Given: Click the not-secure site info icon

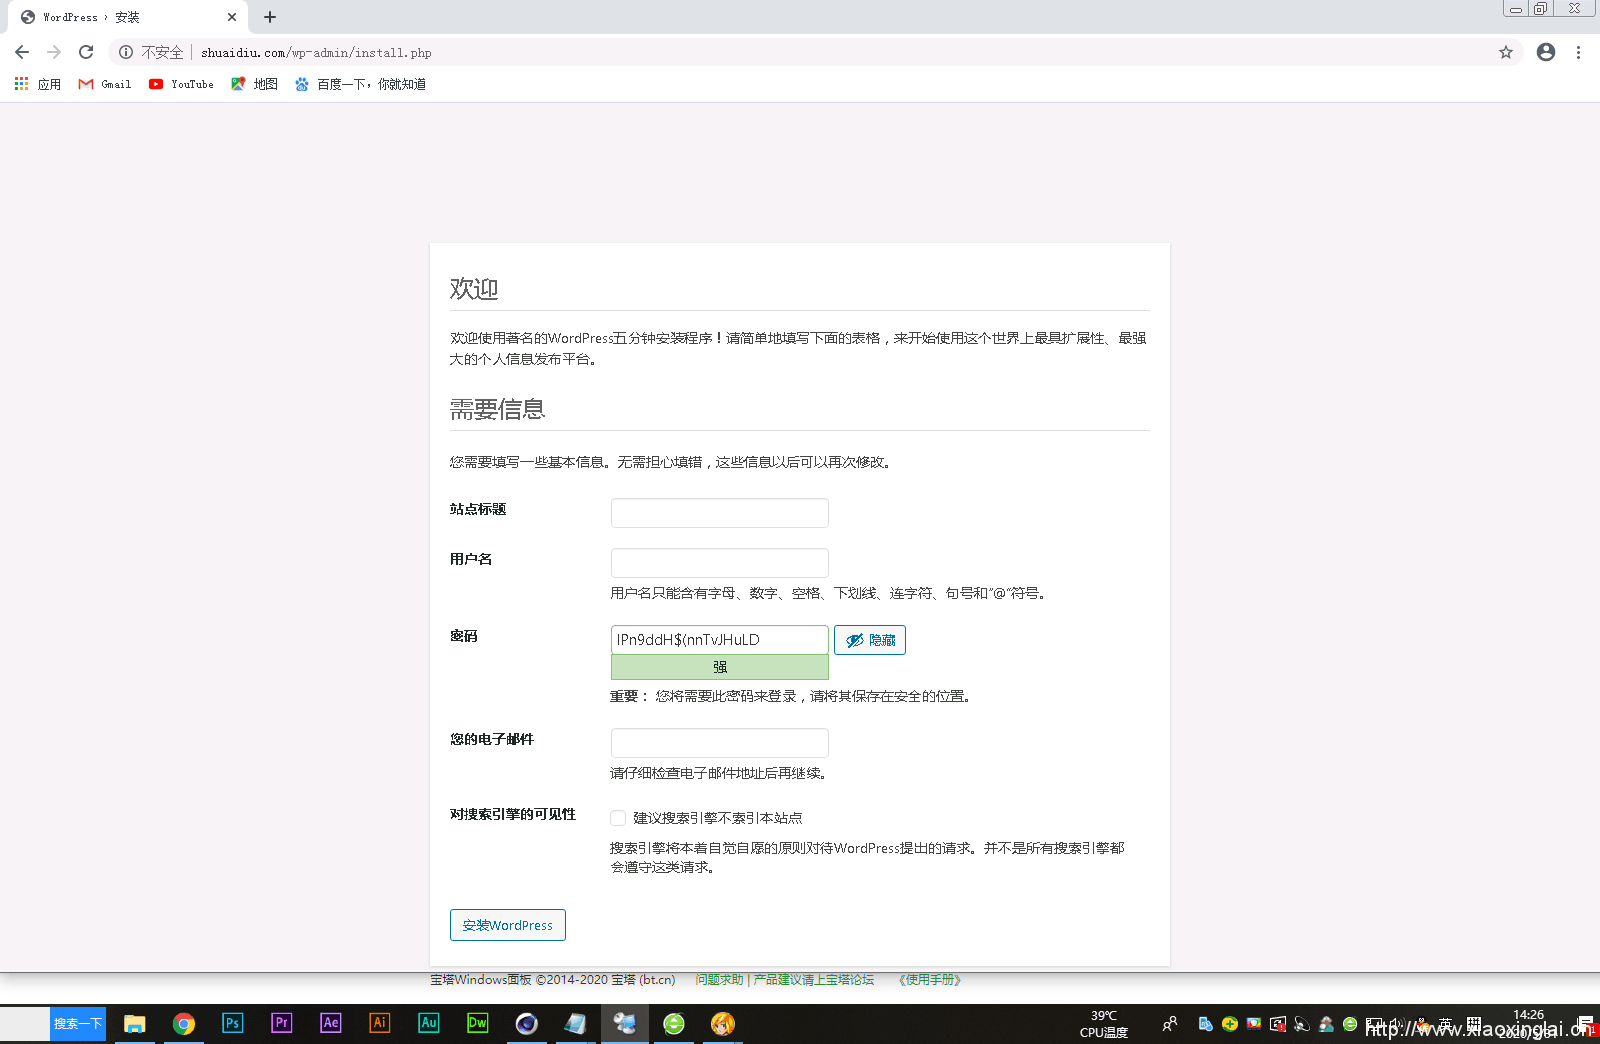Looking at the screenshot, I should (126, 52).
